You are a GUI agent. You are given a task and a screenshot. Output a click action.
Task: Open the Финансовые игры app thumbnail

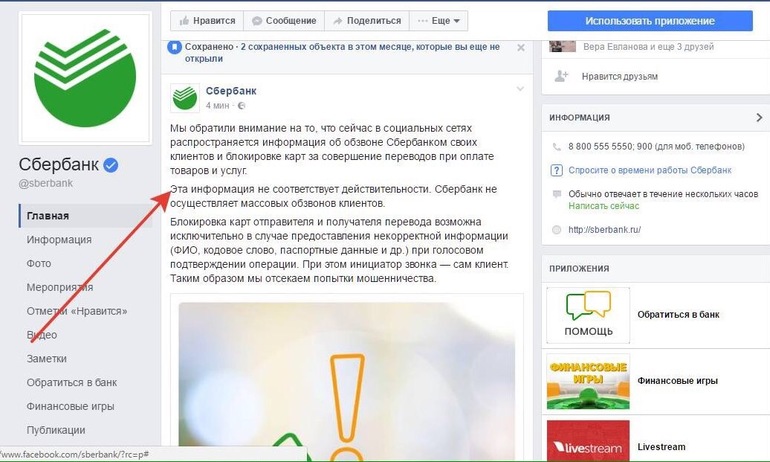pos(588,381)
